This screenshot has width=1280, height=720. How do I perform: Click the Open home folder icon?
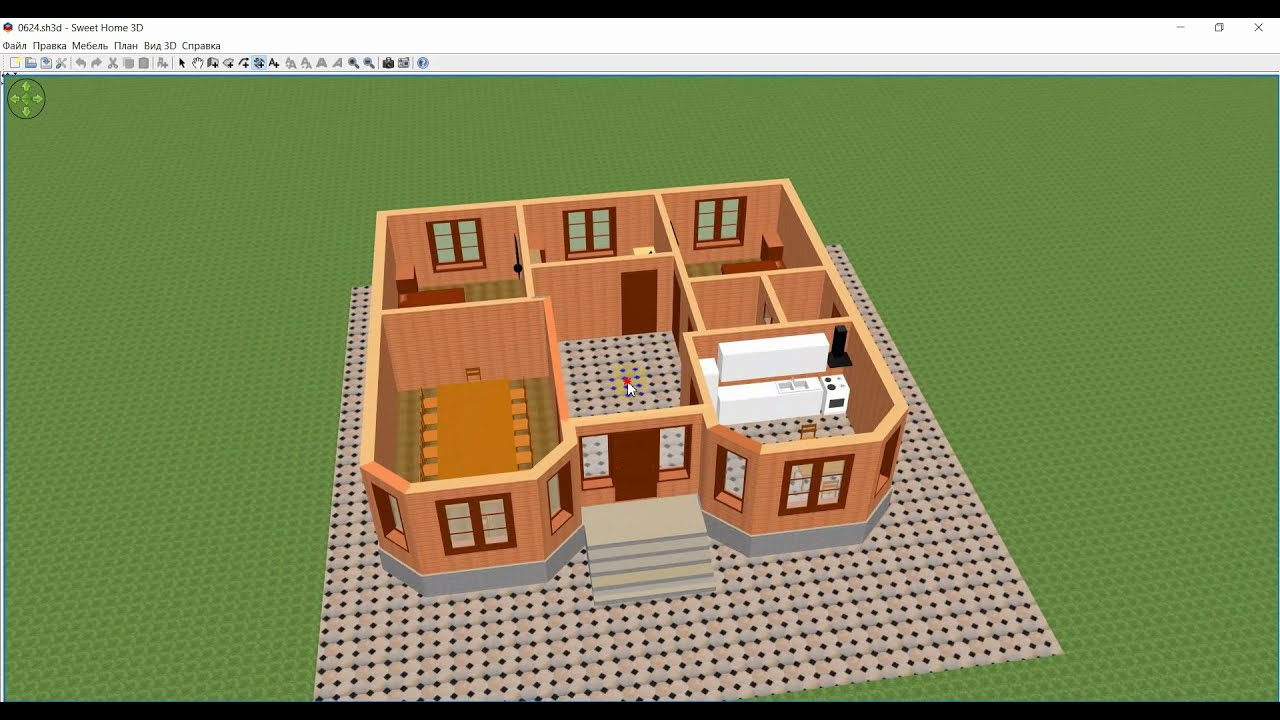[31, 63]
